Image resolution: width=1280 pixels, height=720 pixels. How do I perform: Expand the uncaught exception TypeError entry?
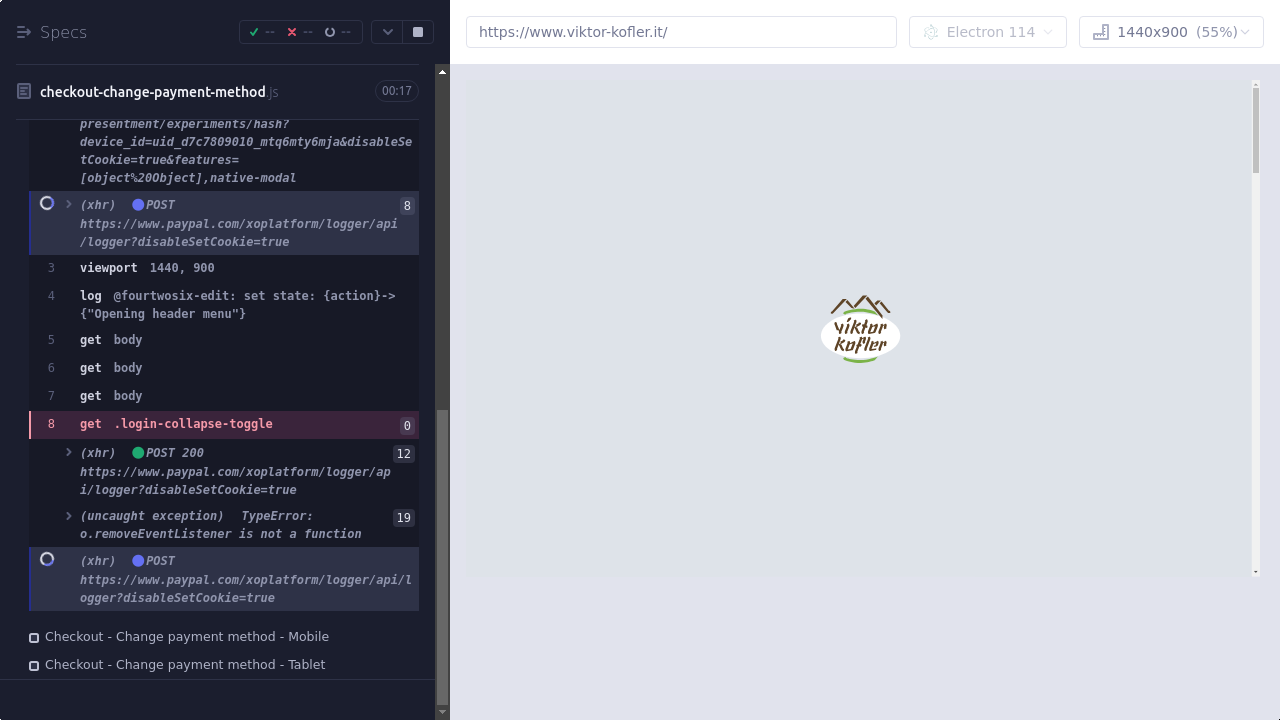[69, 516]
